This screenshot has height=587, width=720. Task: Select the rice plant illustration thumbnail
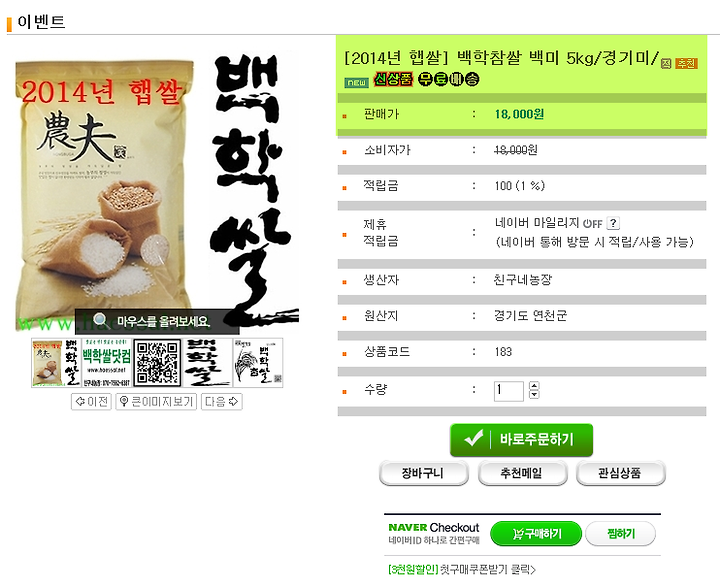click(258, 363)
